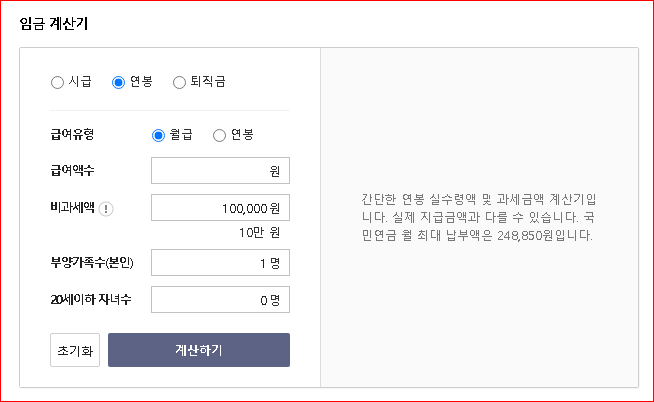Click the 국민연금 description text on the right
The height and width of the screenshot is (402, 654).
(478, 217)
